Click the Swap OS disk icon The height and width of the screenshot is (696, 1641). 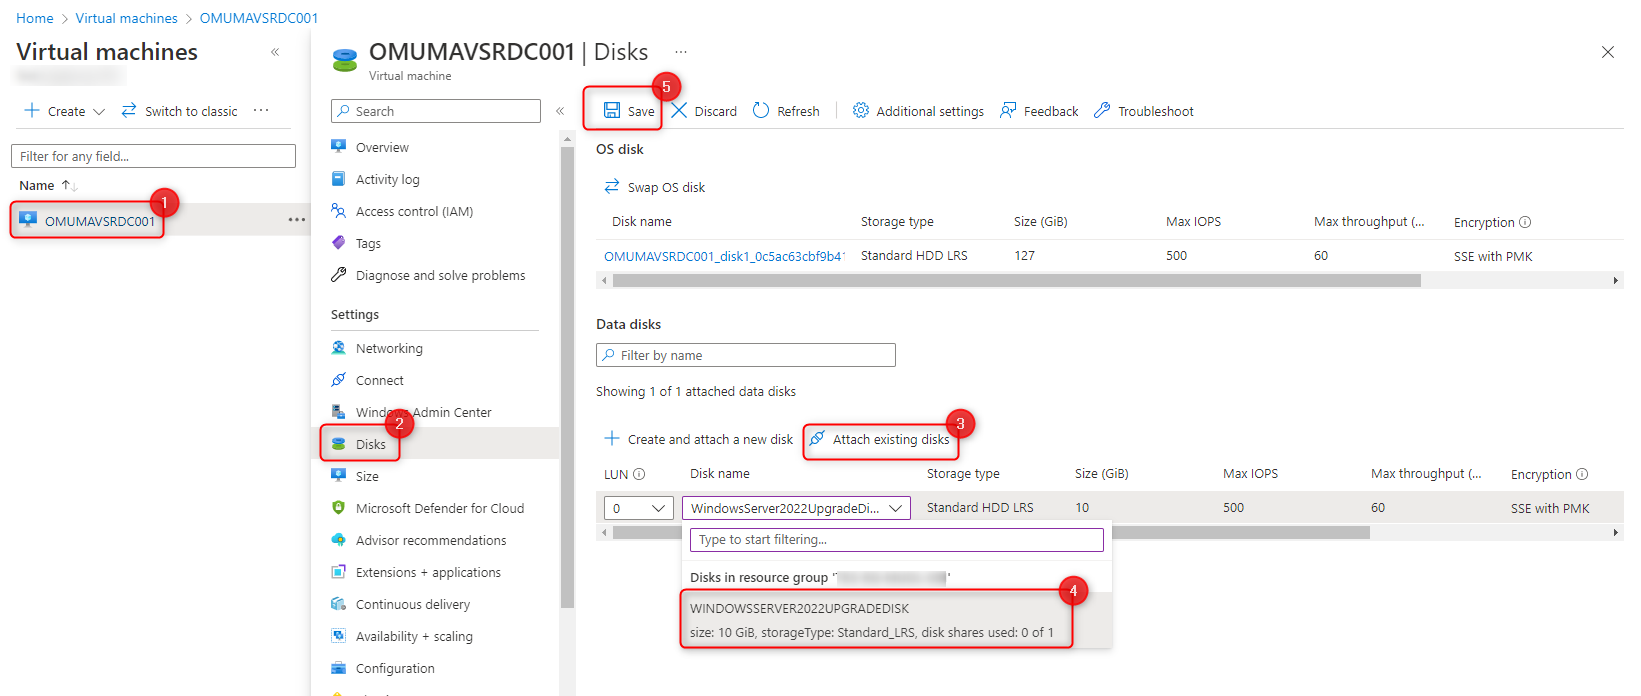coord(612,187)
